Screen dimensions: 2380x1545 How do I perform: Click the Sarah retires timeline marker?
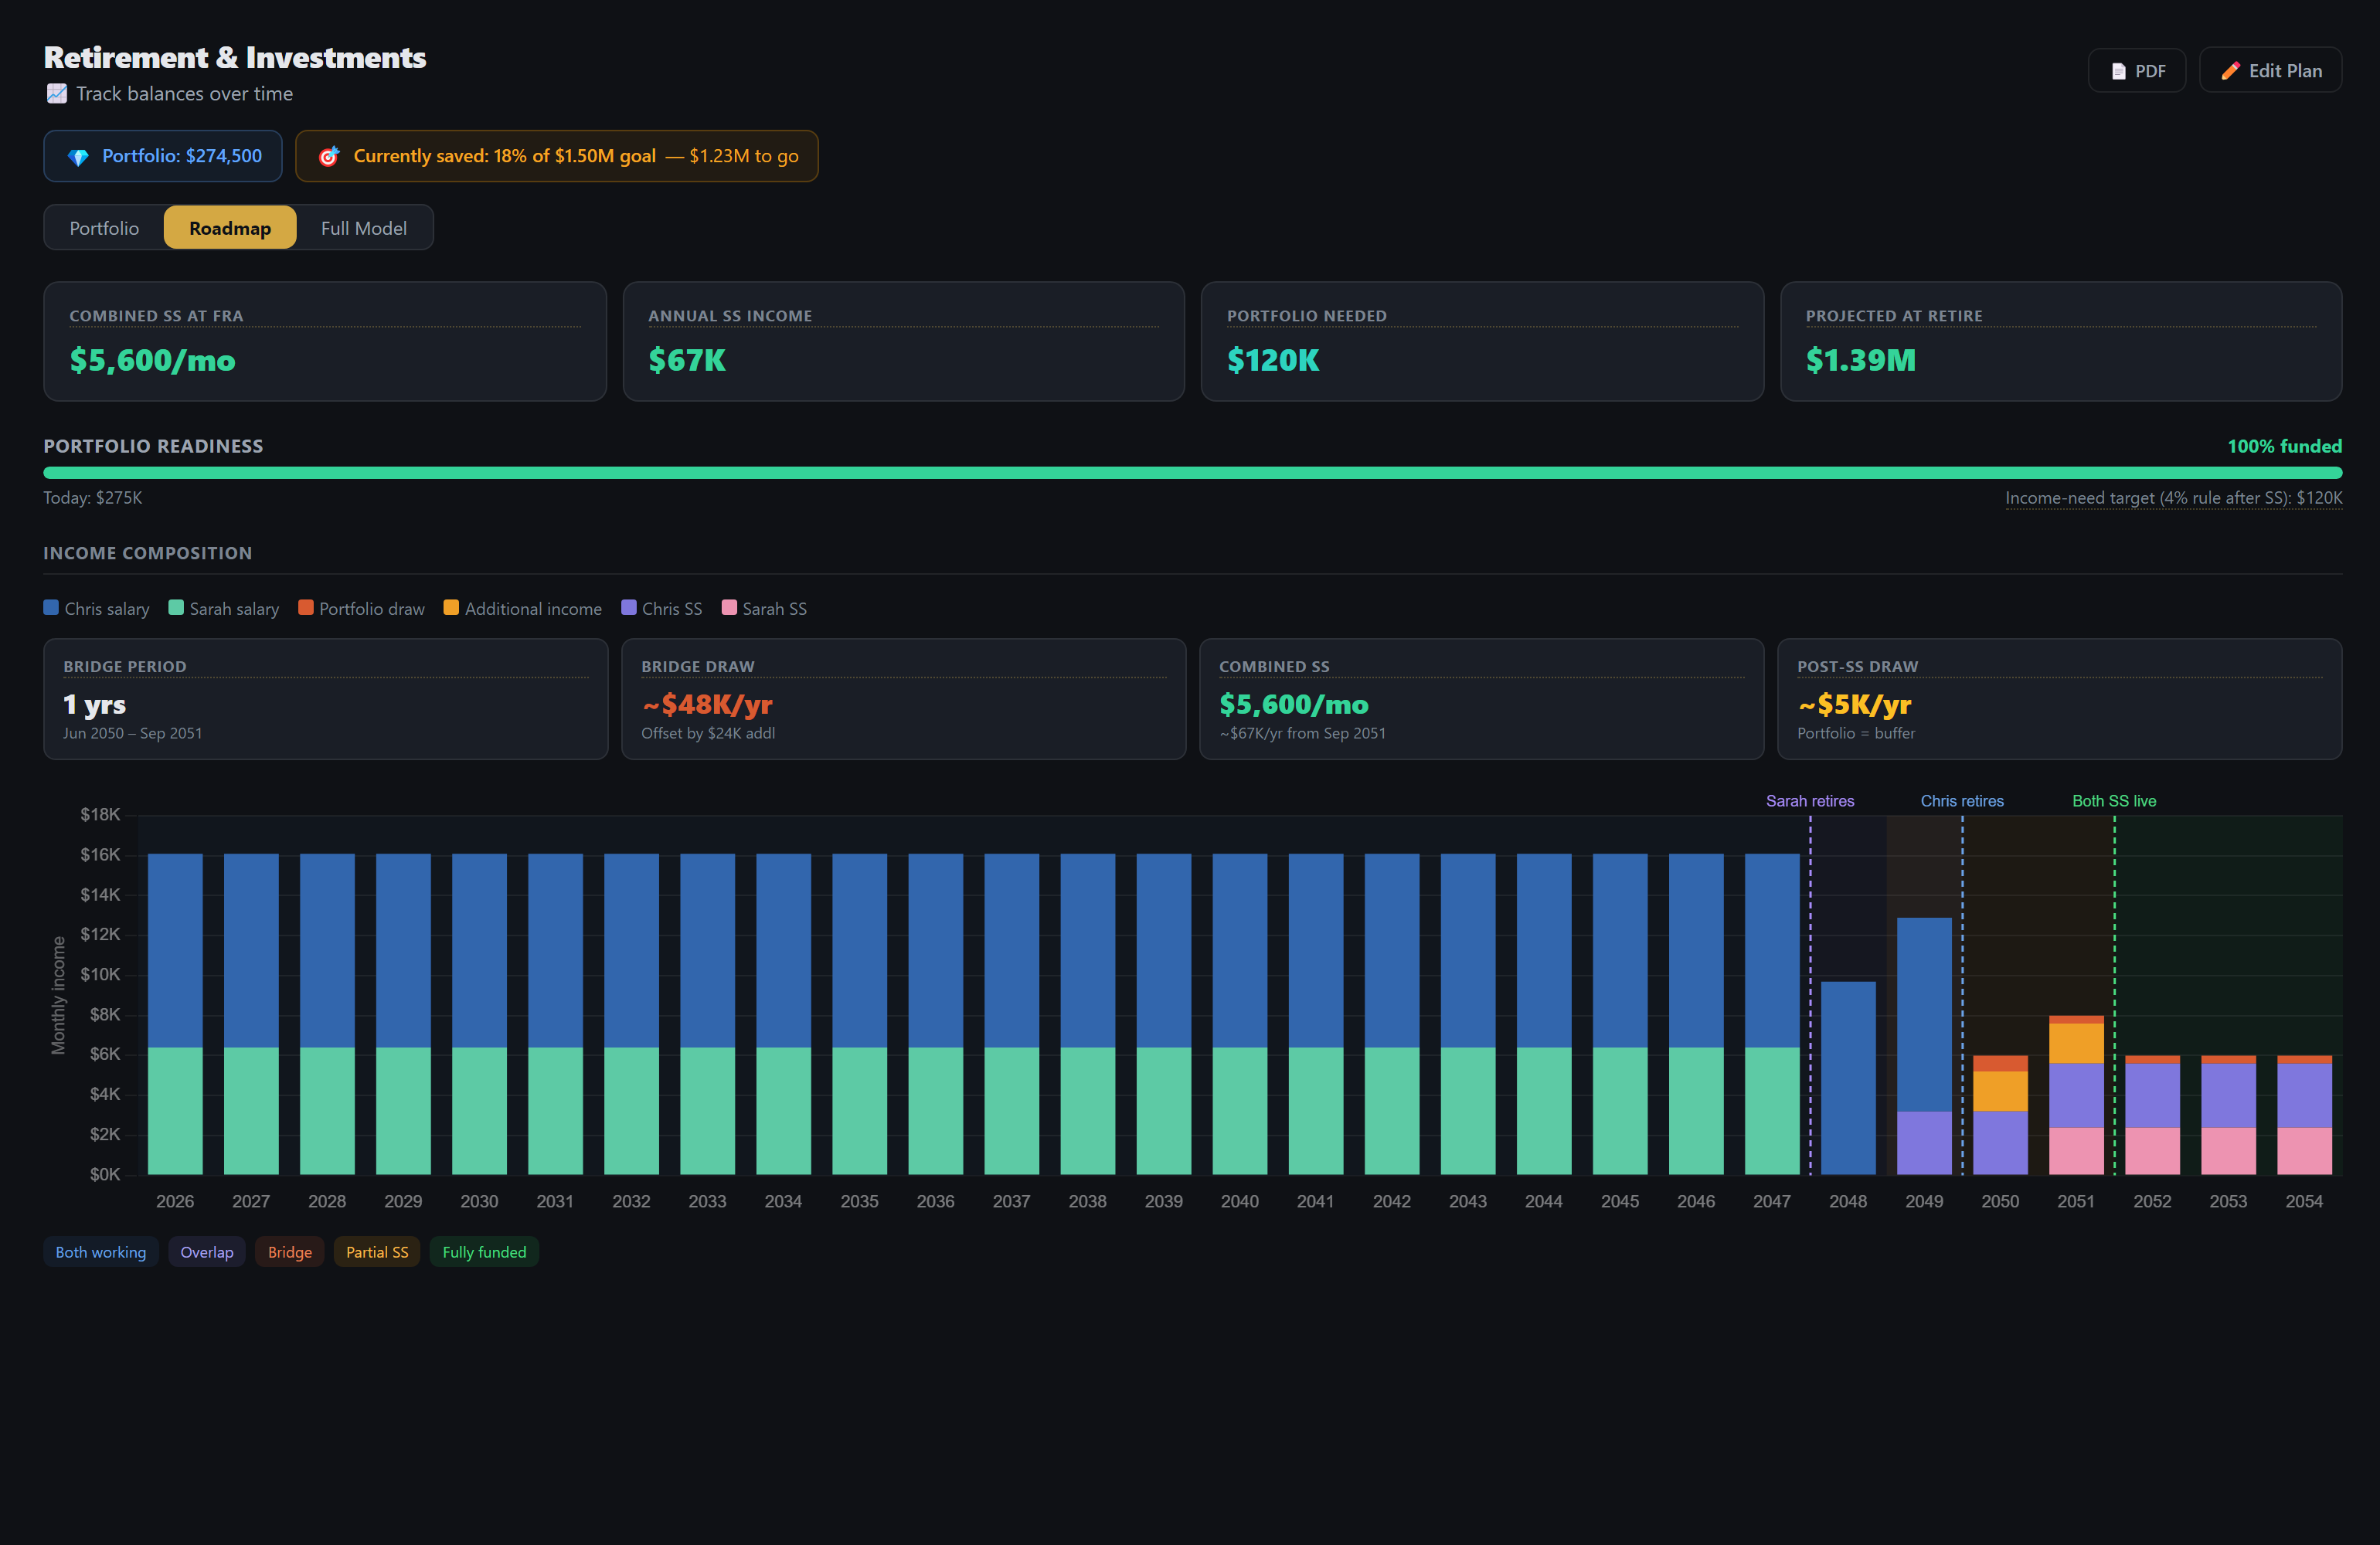coord(1810,801)
